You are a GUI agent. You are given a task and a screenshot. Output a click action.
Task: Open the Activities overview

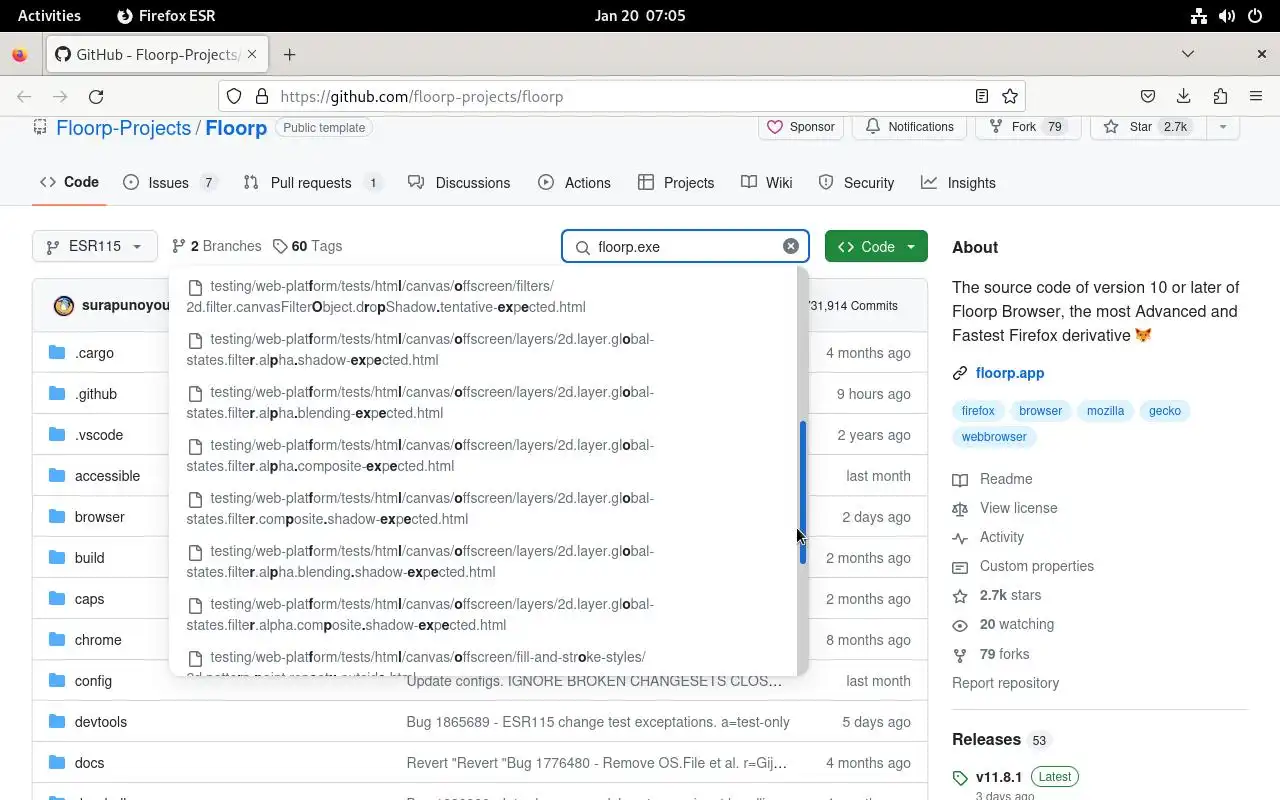coord(49,15)
